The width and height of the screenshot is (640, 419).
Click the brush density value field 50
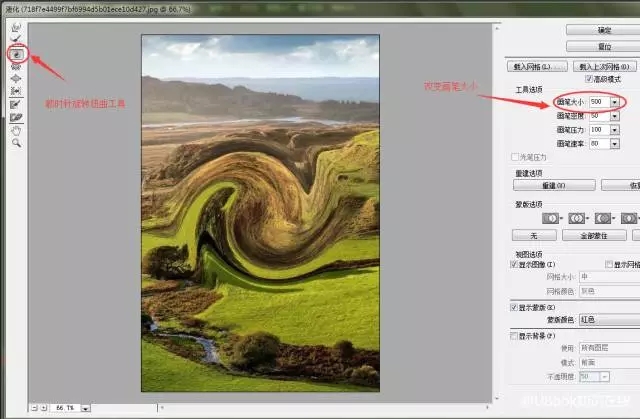pyautogui.click(x=599, y=116)
